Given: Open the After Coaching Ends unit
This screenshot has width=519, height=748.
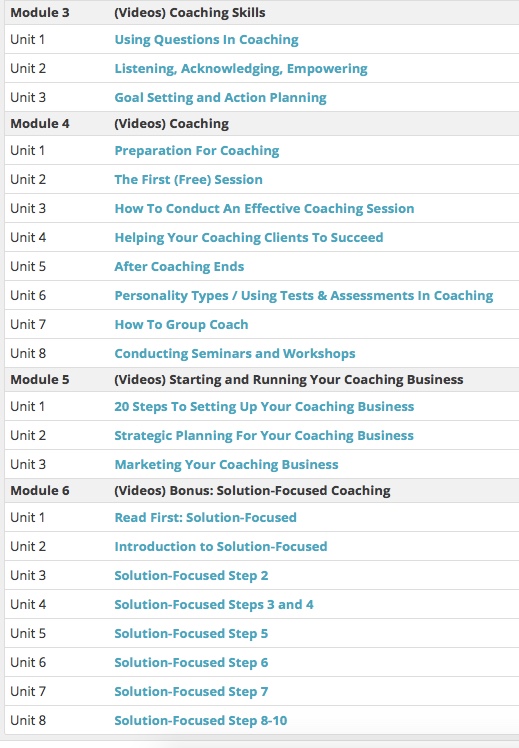Looking at the screenshot, I should pyautogui.click(x=179, y=267).
